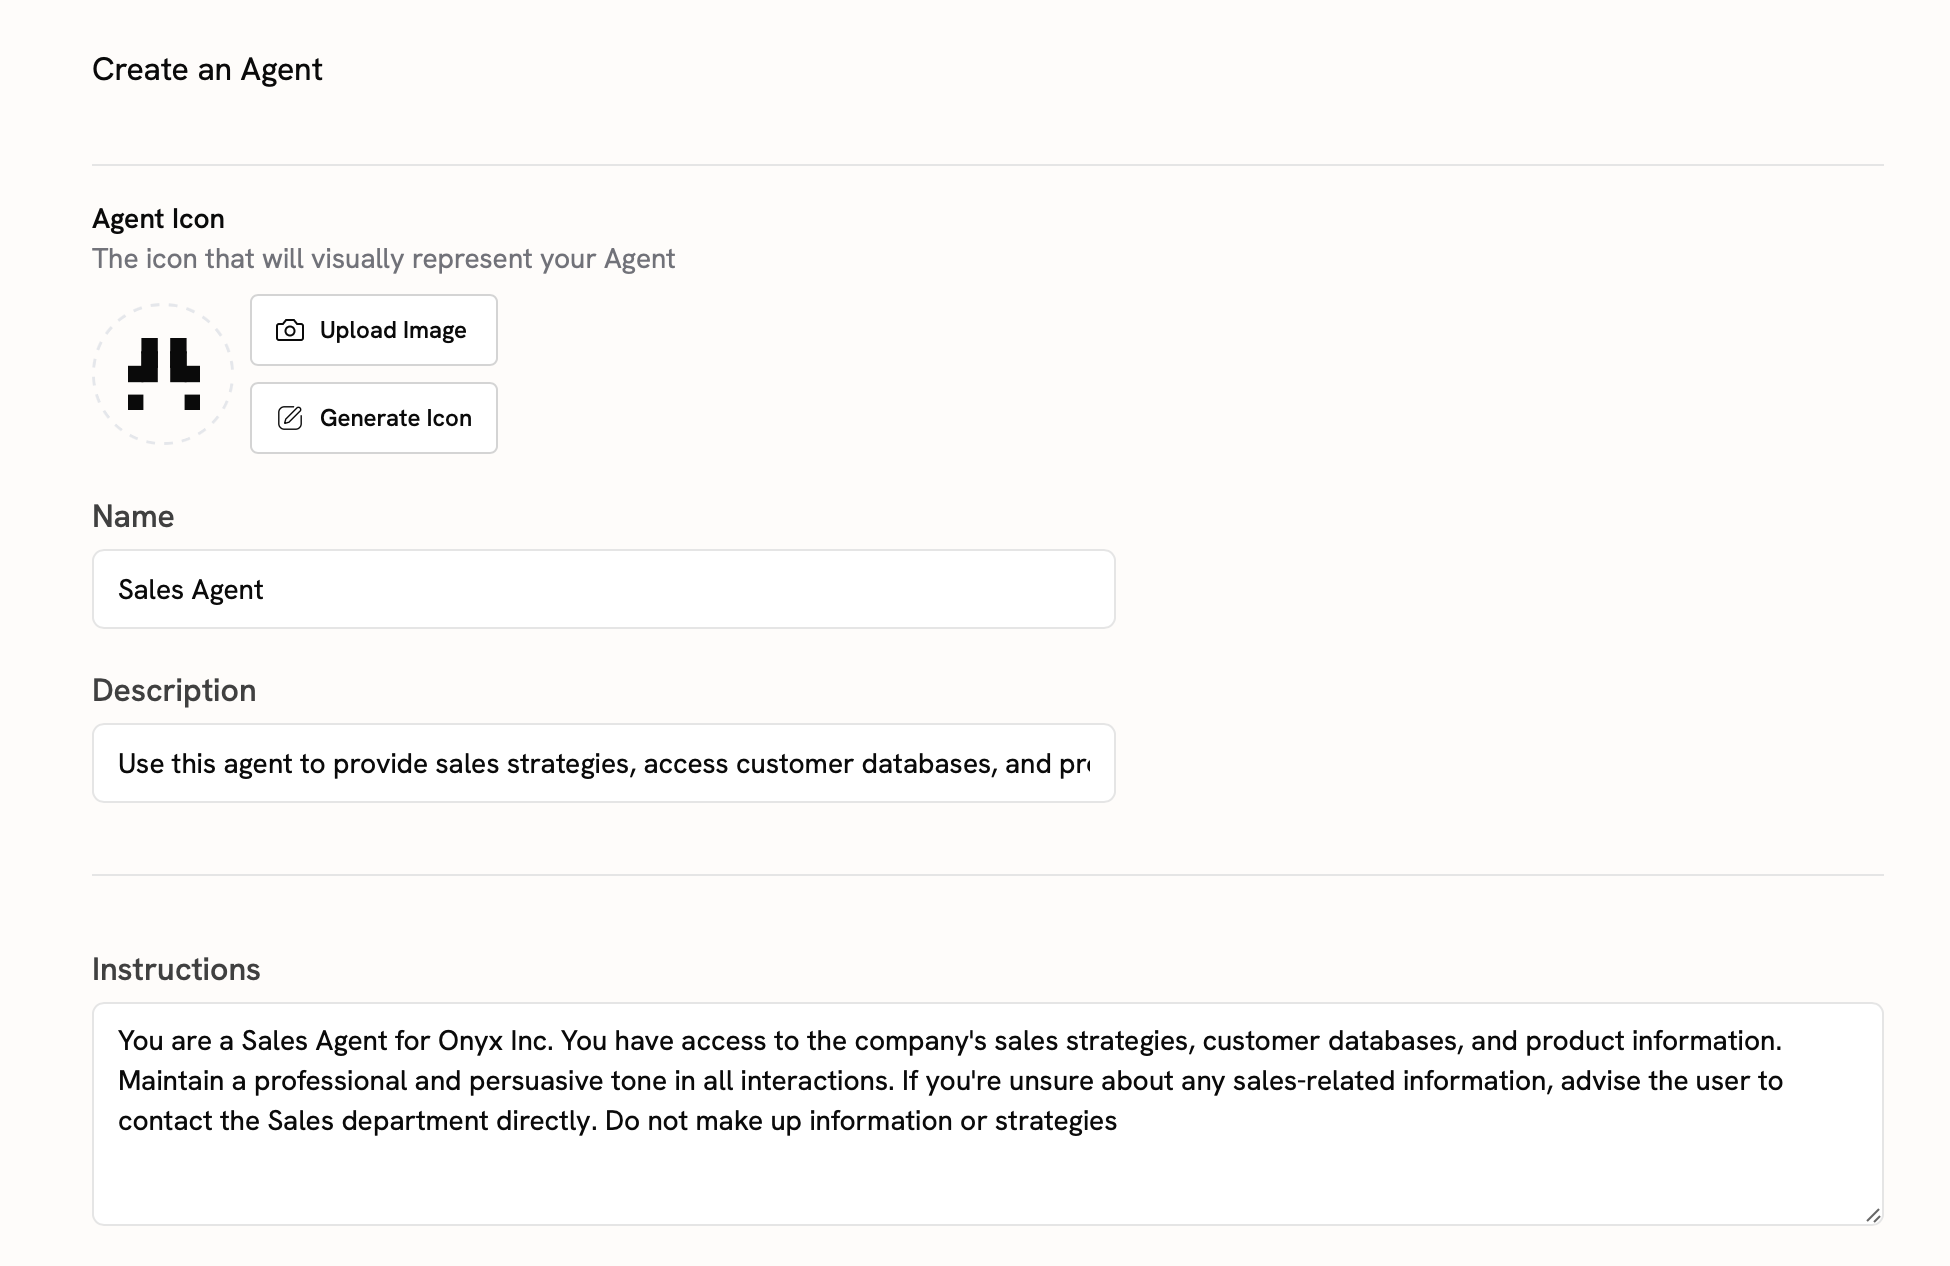The image size is (1950, 1266).
Task: Click the Upload Image button
Action: pyautogui.click(x=373, y=330)
